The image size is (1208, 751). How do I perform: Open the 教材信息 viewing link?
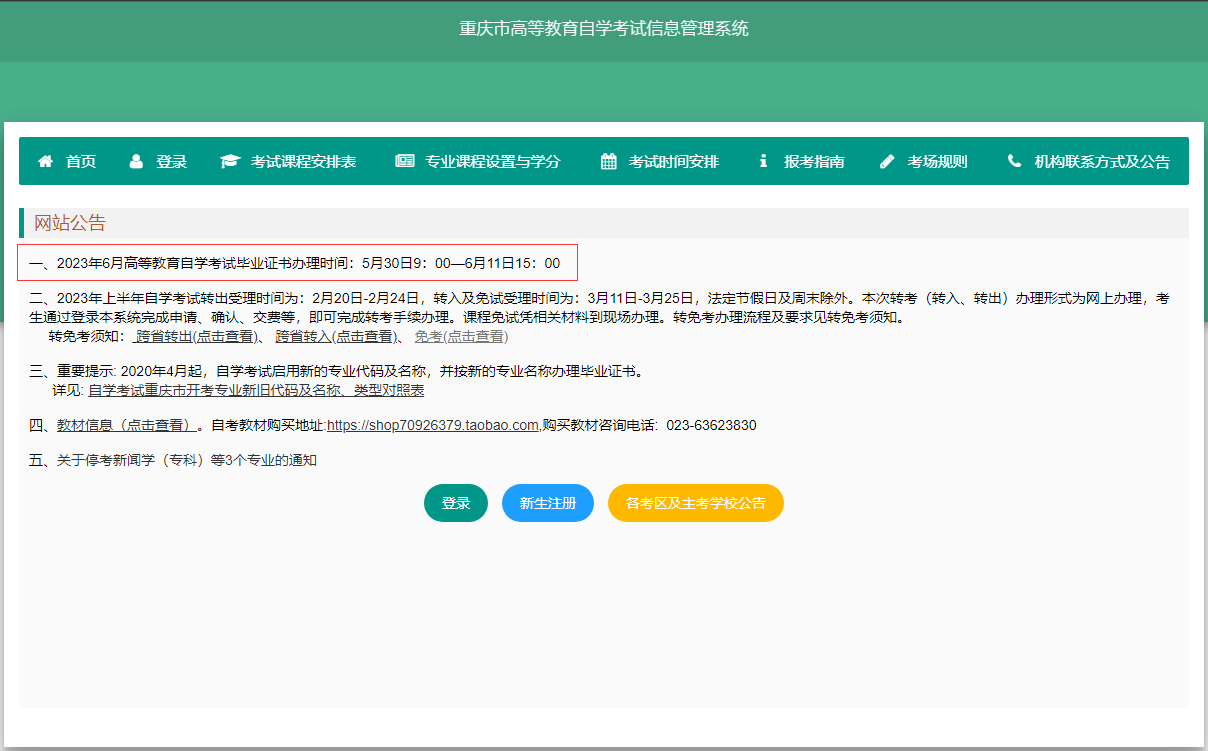pyautogui.click(x=127, y=424)
